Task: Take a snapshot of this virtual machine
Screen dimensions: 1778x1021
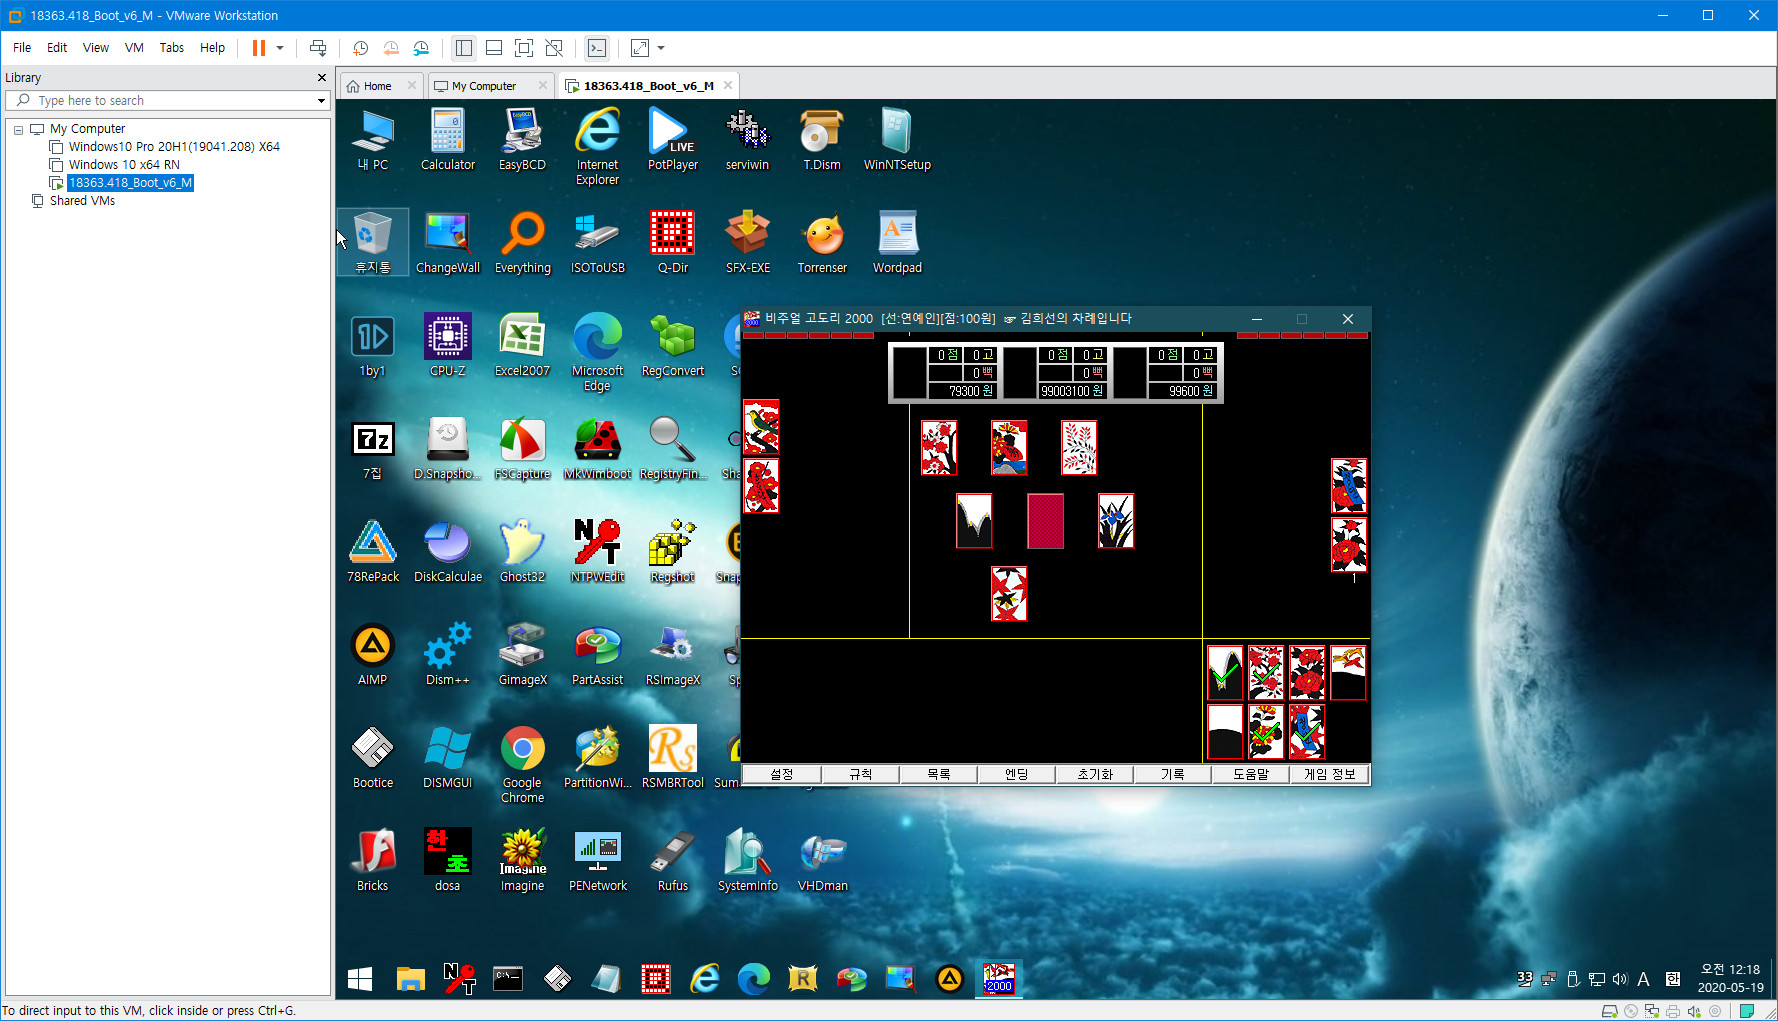Action: pyautogui.click(x=361, y=48)
